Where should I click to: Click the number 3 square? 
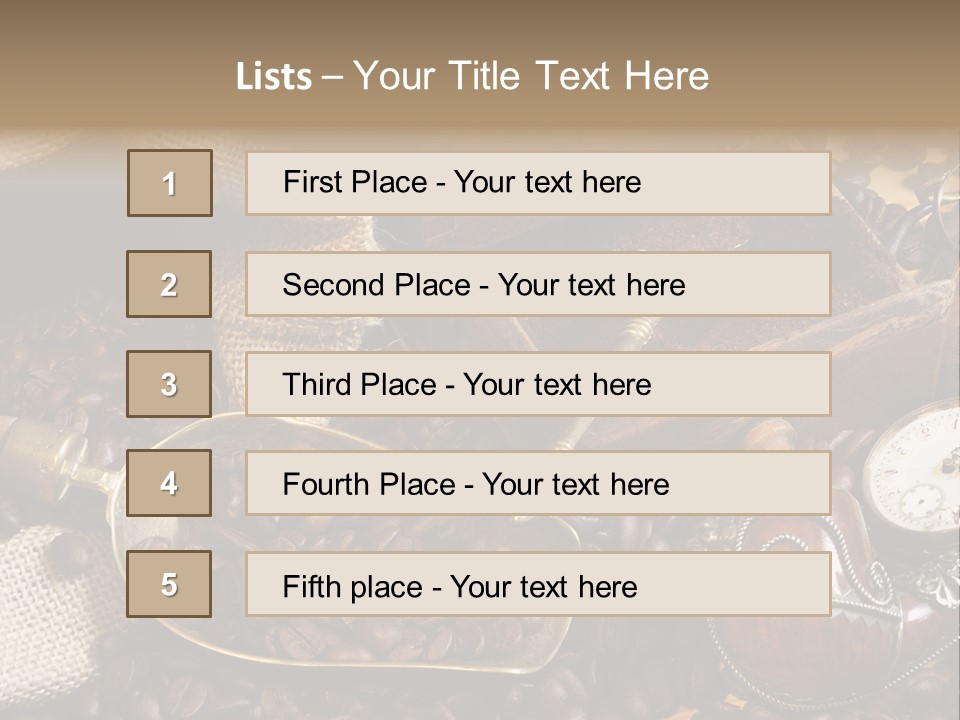point(169,384)
